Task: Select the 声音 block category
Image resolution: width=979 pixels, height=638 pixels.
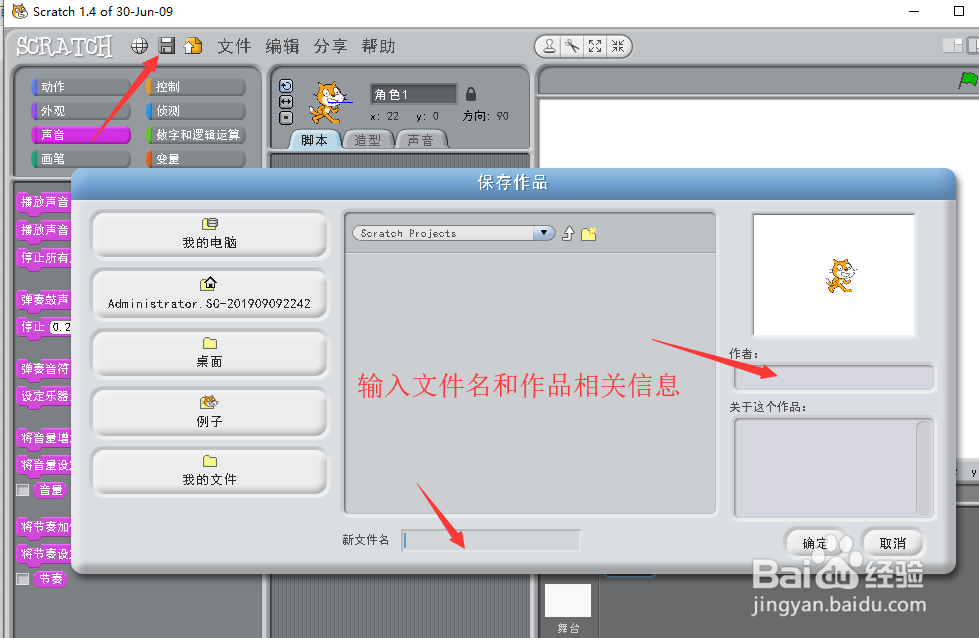Action: (81, 135)
